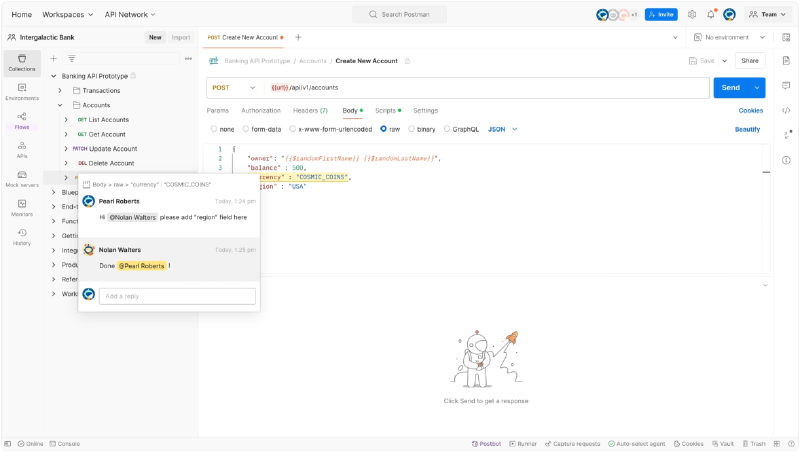Open the JSON format dropdown
Viewport: 800px width, 452px height.
[503, 129]
